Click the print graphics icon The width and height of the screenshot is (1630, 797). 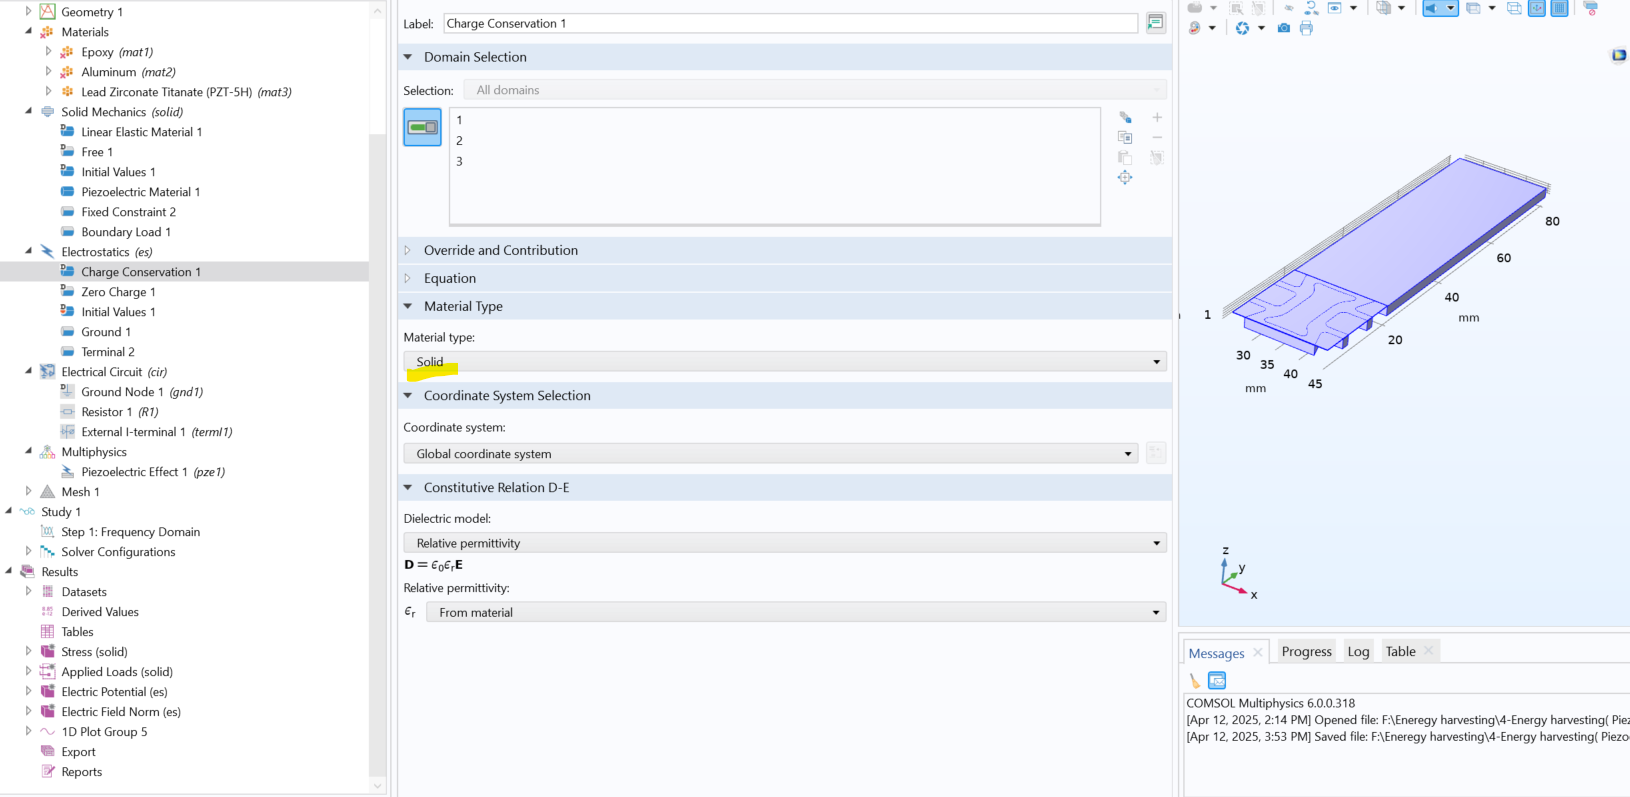point(1306,28)
